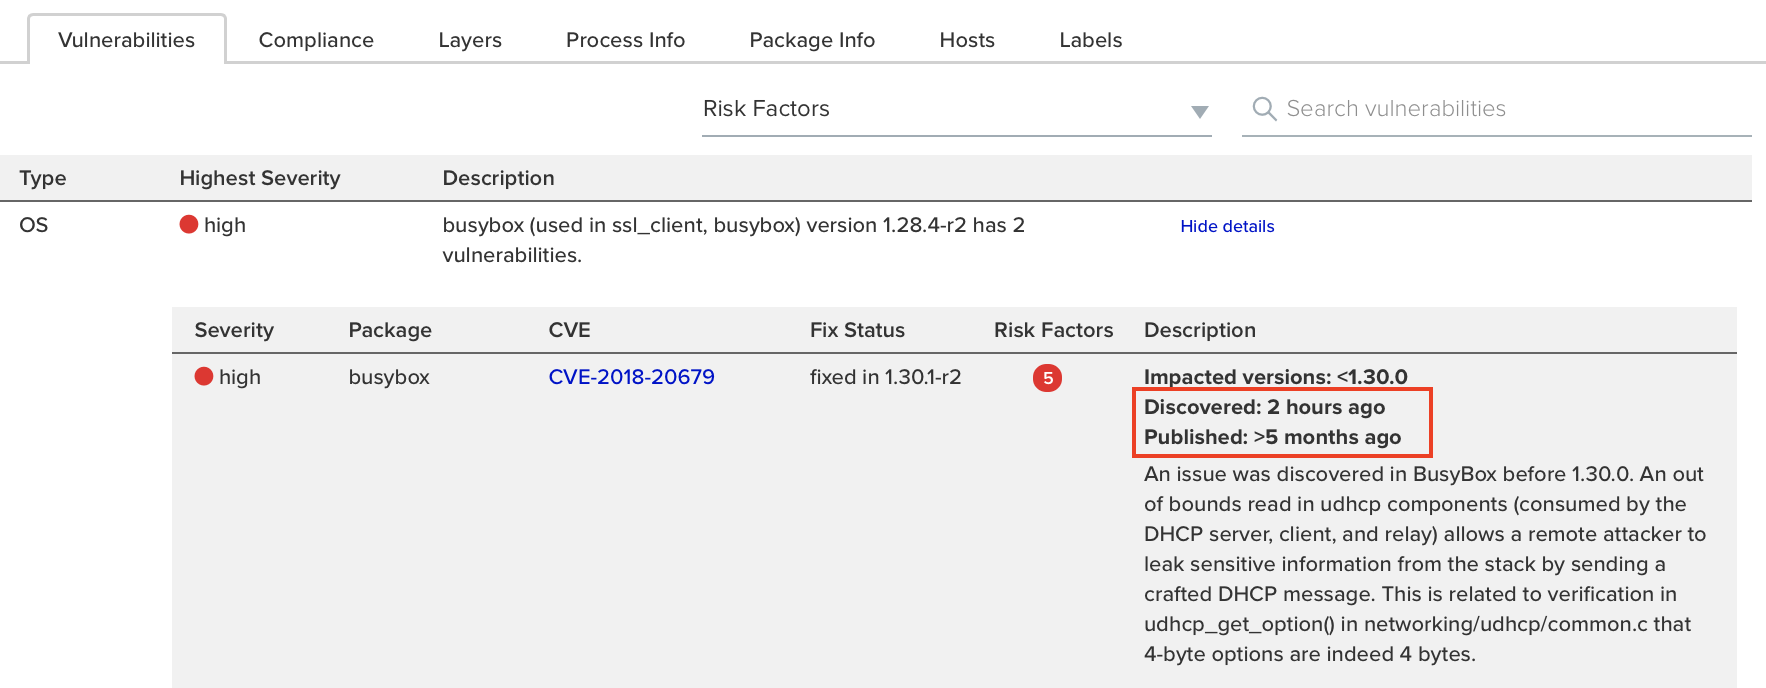Click the Type column header
This screenshot has width=1766, height=688.
(x=43, y=179)
